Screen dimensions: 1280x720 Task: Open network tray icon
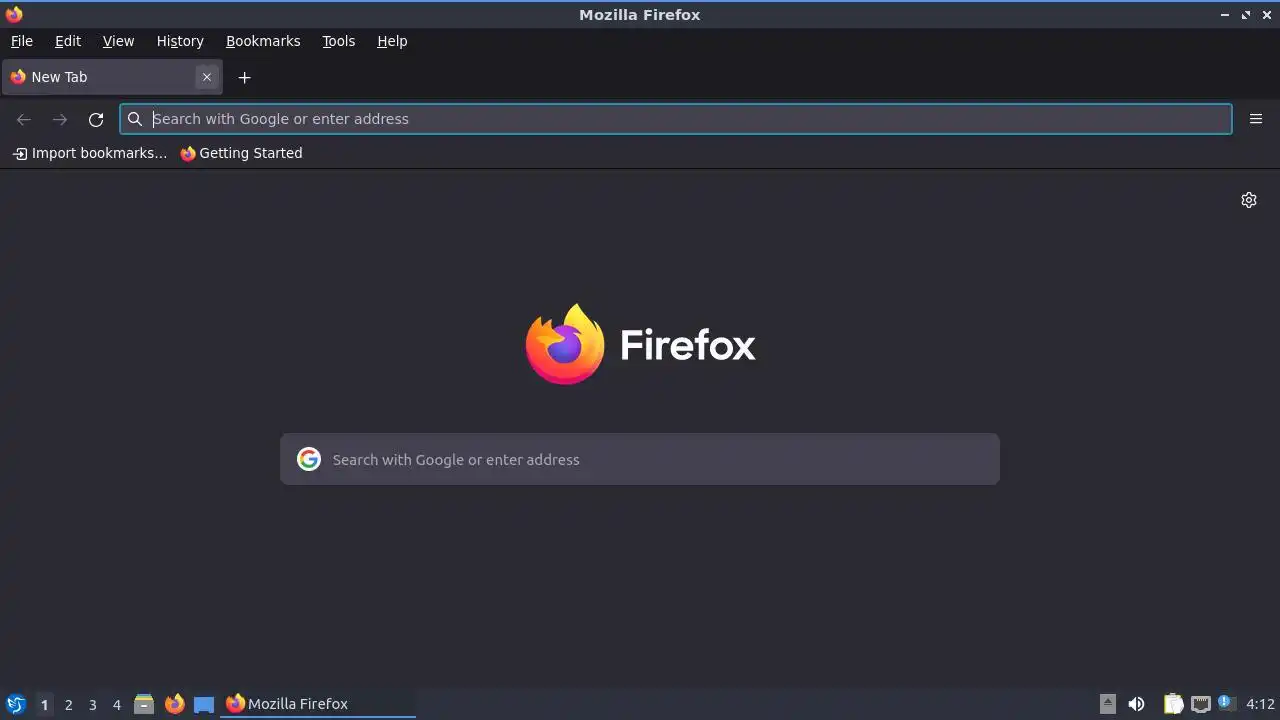point(1201,704)
